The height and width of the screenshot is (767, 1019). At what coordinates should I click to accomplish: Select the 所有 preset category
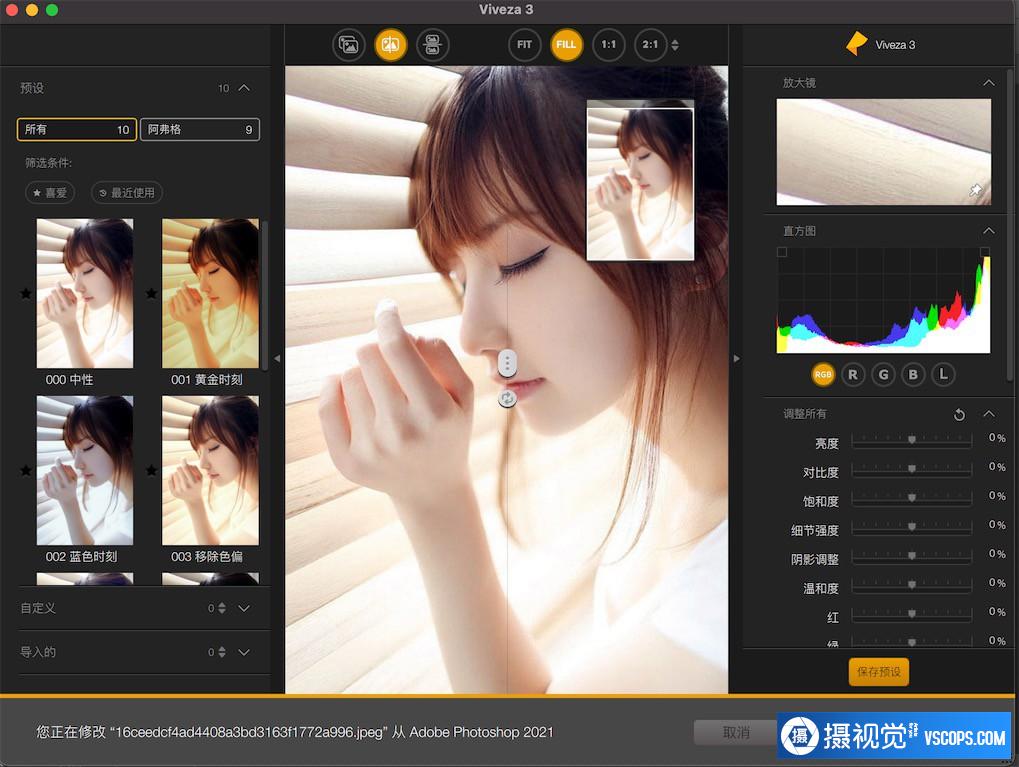click(77, 129)
